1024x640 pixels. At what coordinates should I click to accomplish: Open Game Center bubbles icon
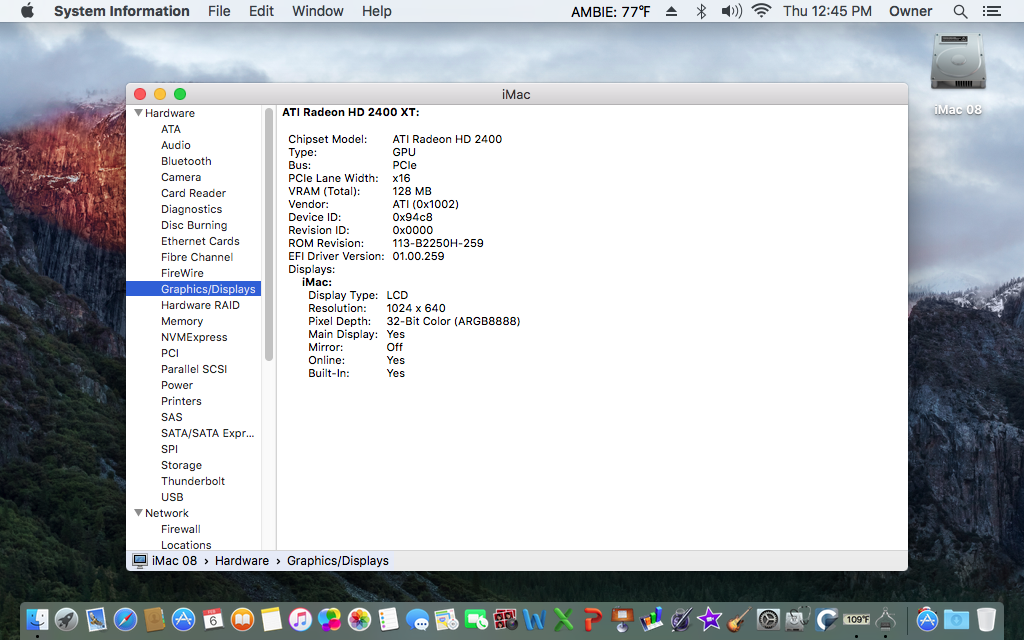(330, 619)
